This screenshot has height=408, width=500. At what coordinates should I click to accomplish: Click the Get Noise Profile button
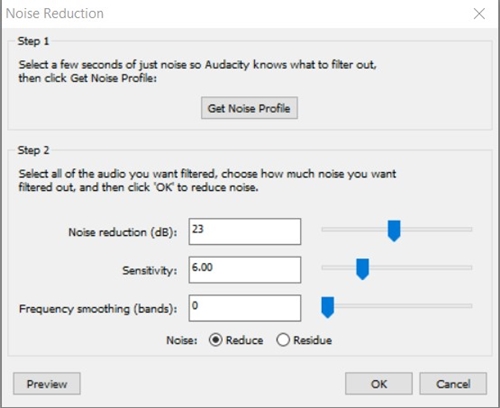[249, 108]
